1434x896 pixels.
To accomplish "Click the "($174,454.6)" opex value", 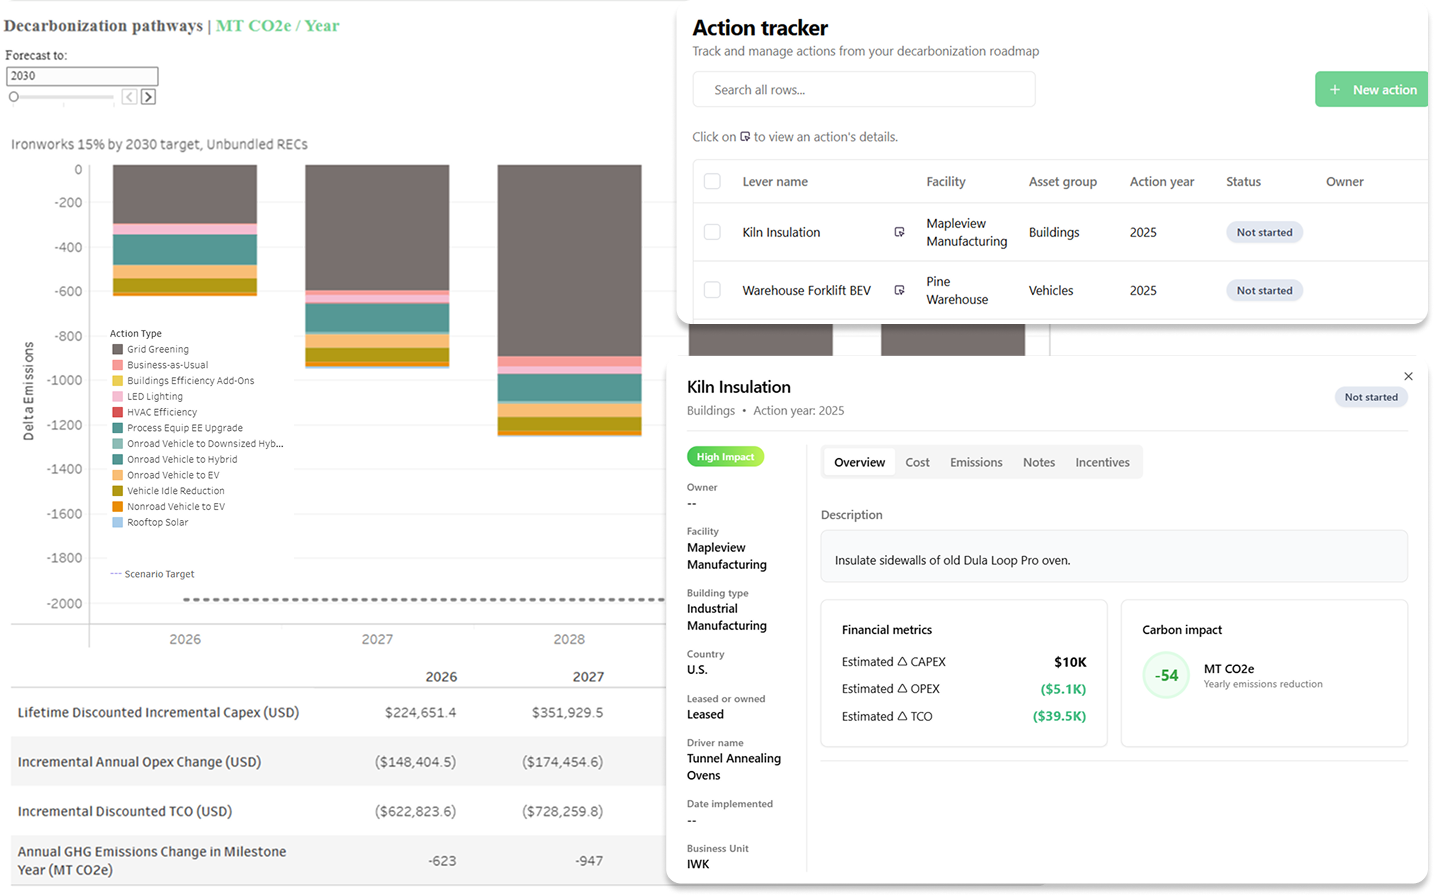I will click(x=563, y=762).
